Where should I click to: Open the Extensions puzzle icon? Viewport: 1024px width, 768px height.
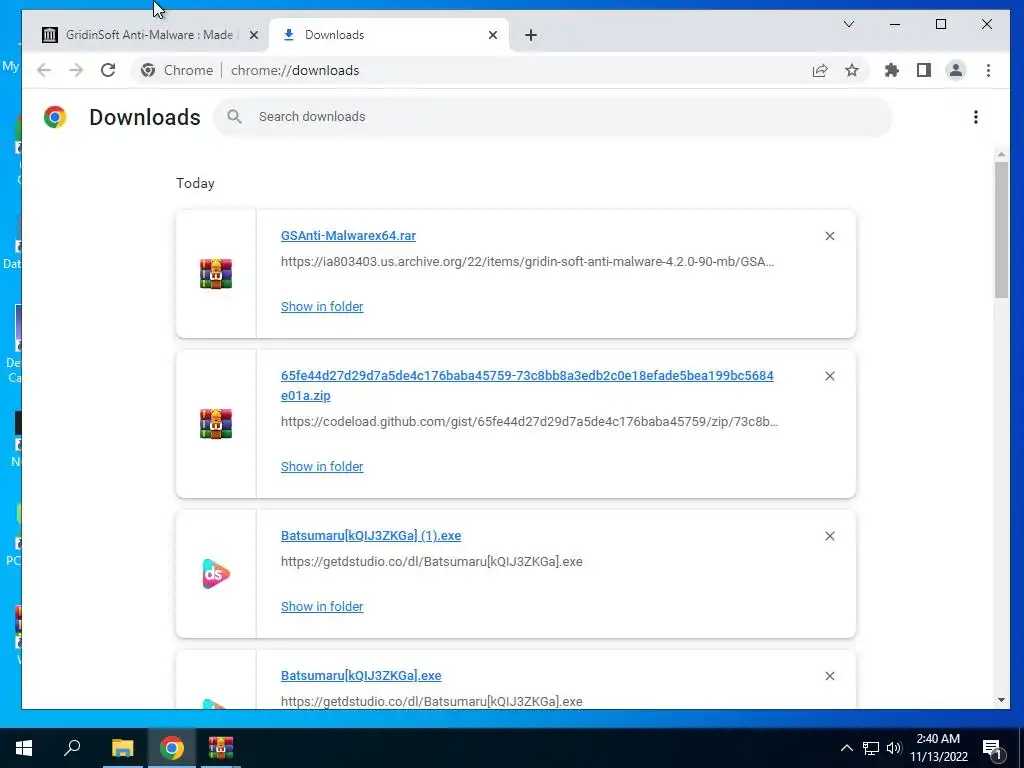891,71
